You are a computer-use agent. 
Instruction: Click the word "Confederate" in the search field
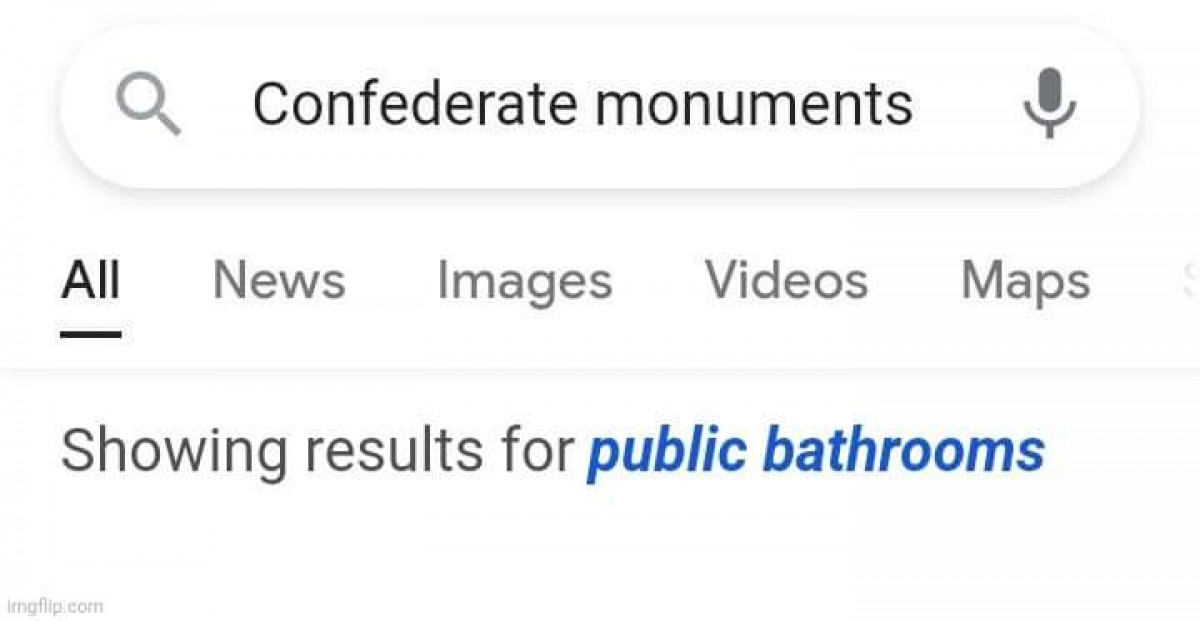click(415, 104)
